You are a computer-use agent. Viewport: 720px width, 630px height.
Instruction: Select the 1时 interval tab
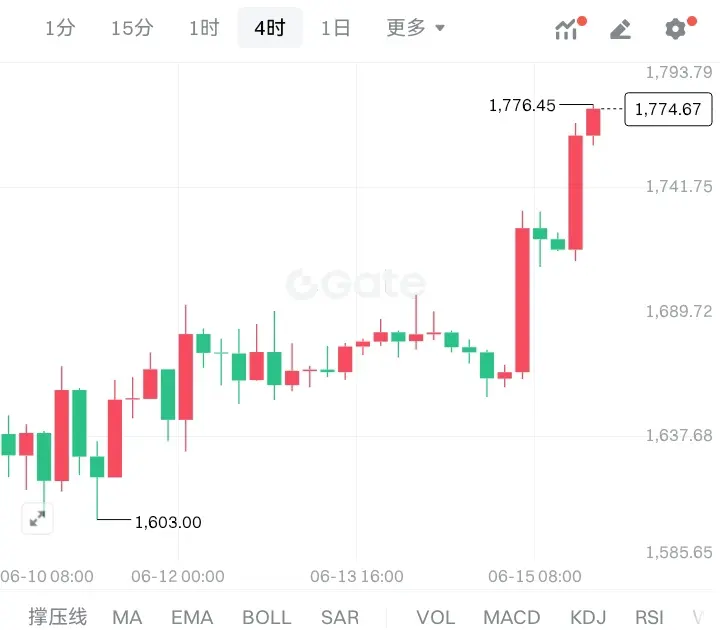pos(204,28)
